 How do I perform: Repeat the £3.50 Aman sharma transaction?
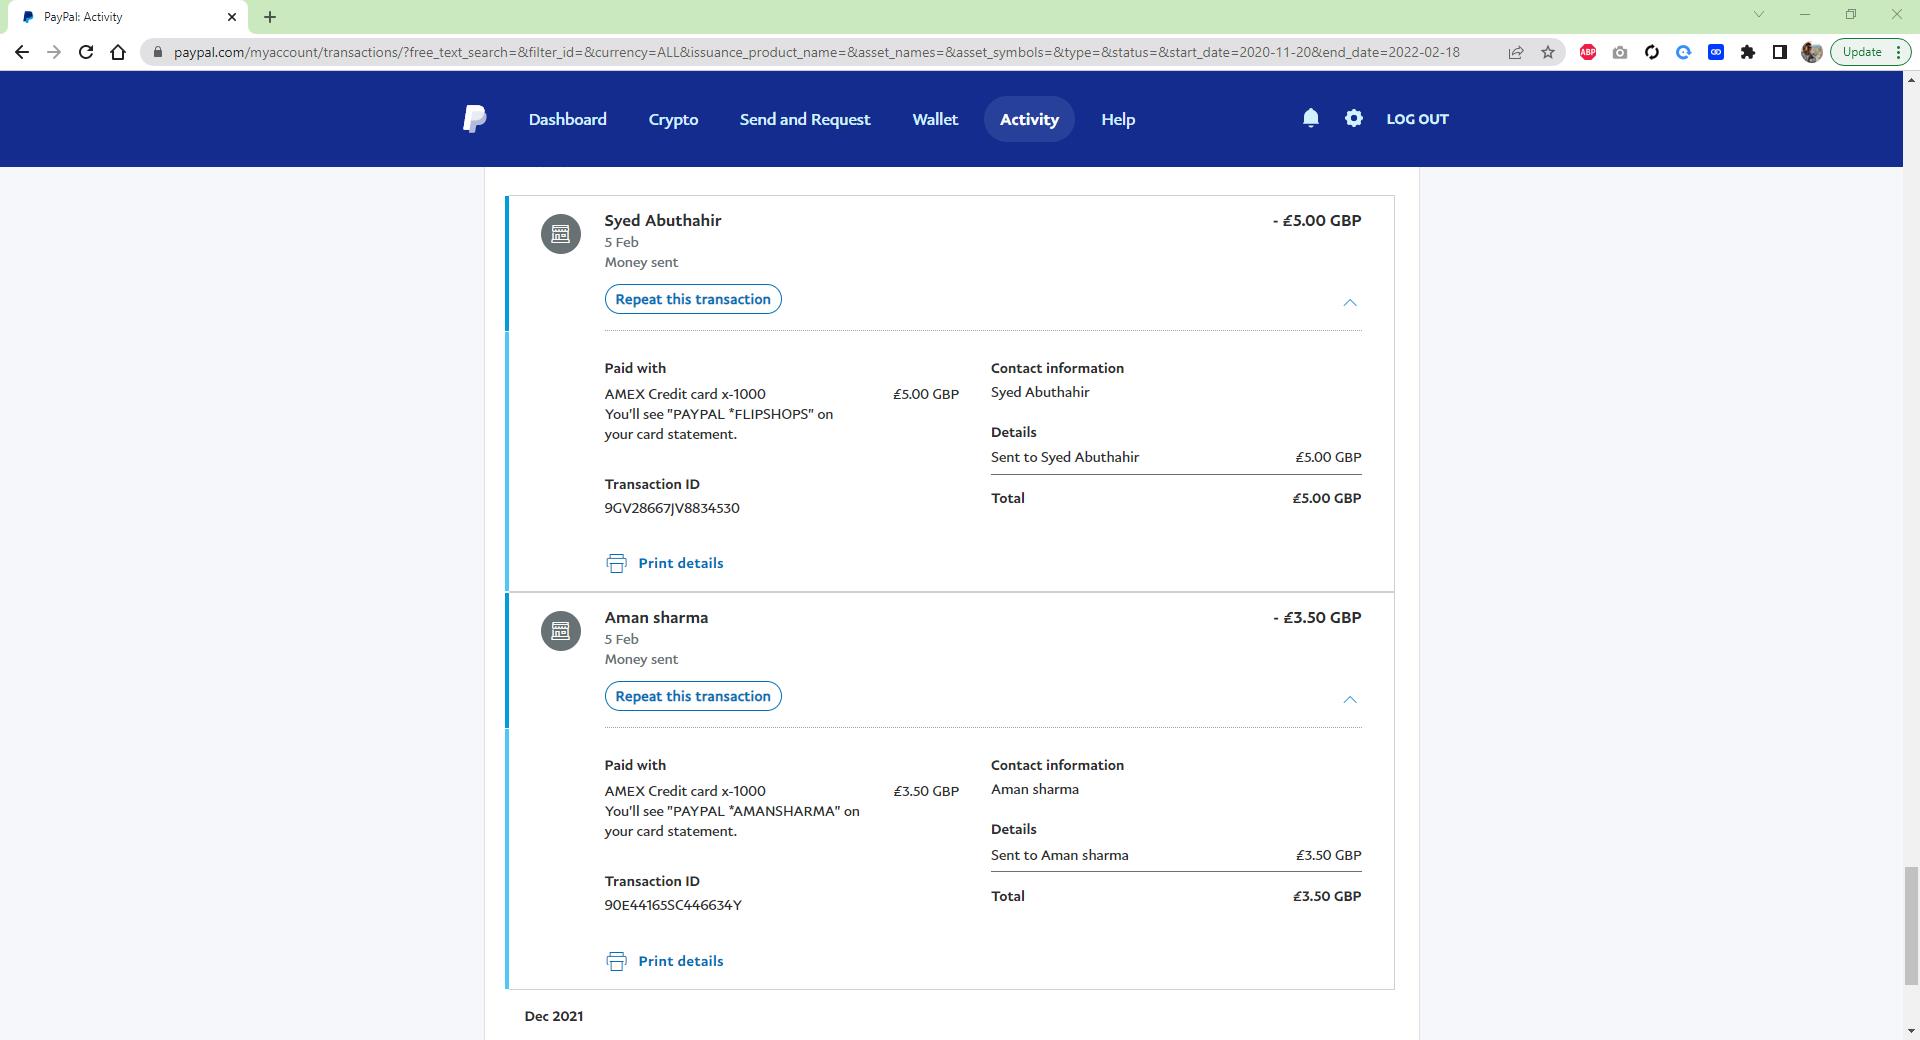[692, 696]
